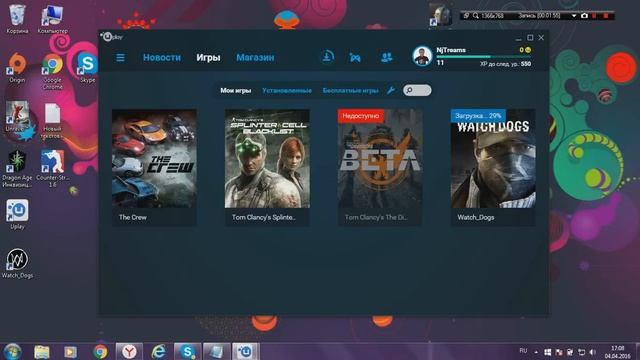Image resolution: width=640 pixels, height=360 pixels.
Task: Open the friends list icon
Action: tap(386, 57)
